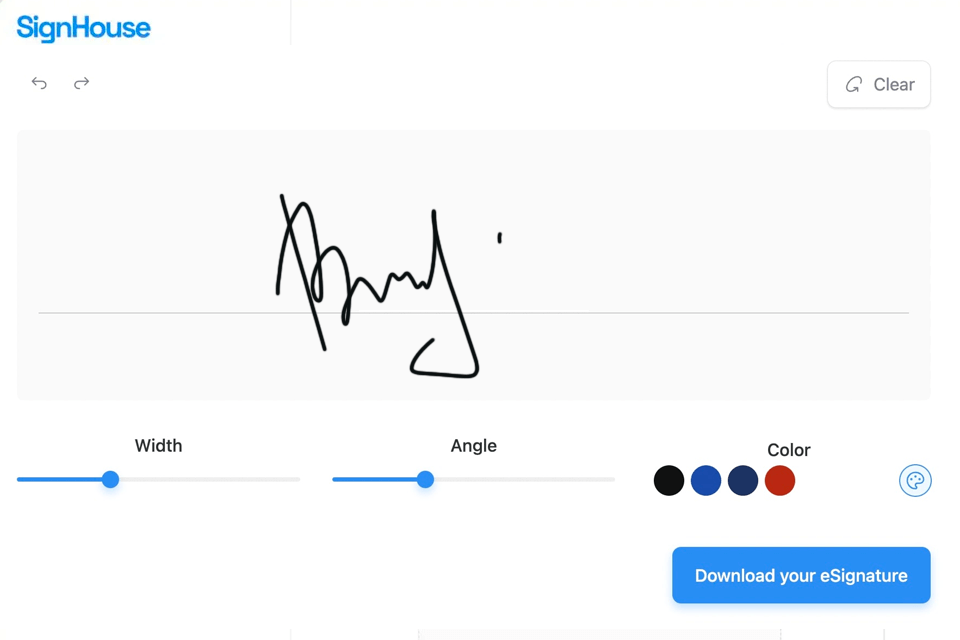
Task: Click the redo arrow icon
Action: (x=81, y=83)
